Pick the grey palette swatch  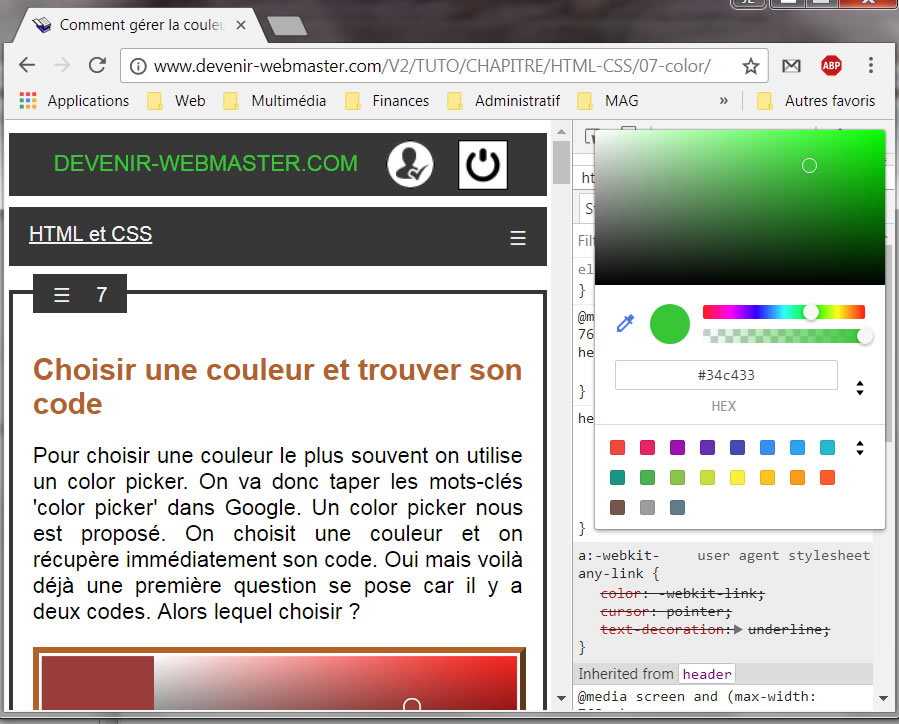(647, 507)
